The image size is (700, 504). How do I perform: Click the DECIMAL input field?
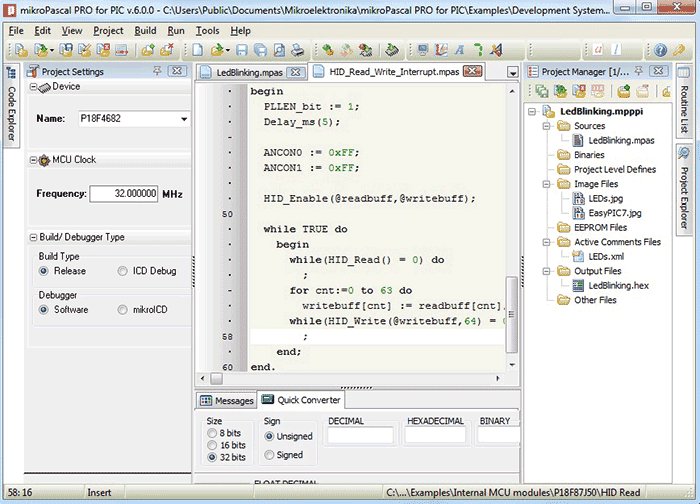coord(361,435)
